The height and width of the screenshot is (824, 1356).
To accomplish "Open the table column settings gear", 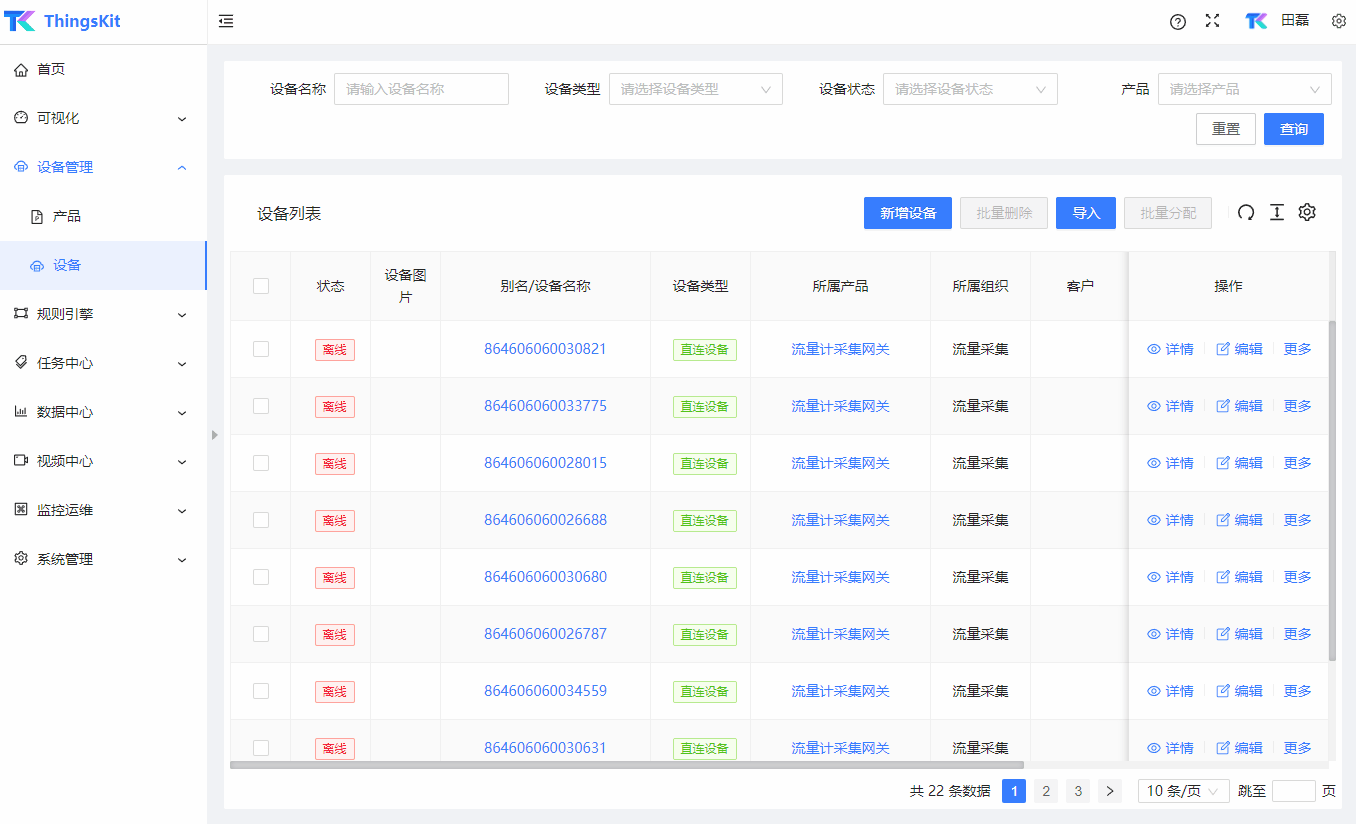I will pyautogui.click(x=1307, y=212).
